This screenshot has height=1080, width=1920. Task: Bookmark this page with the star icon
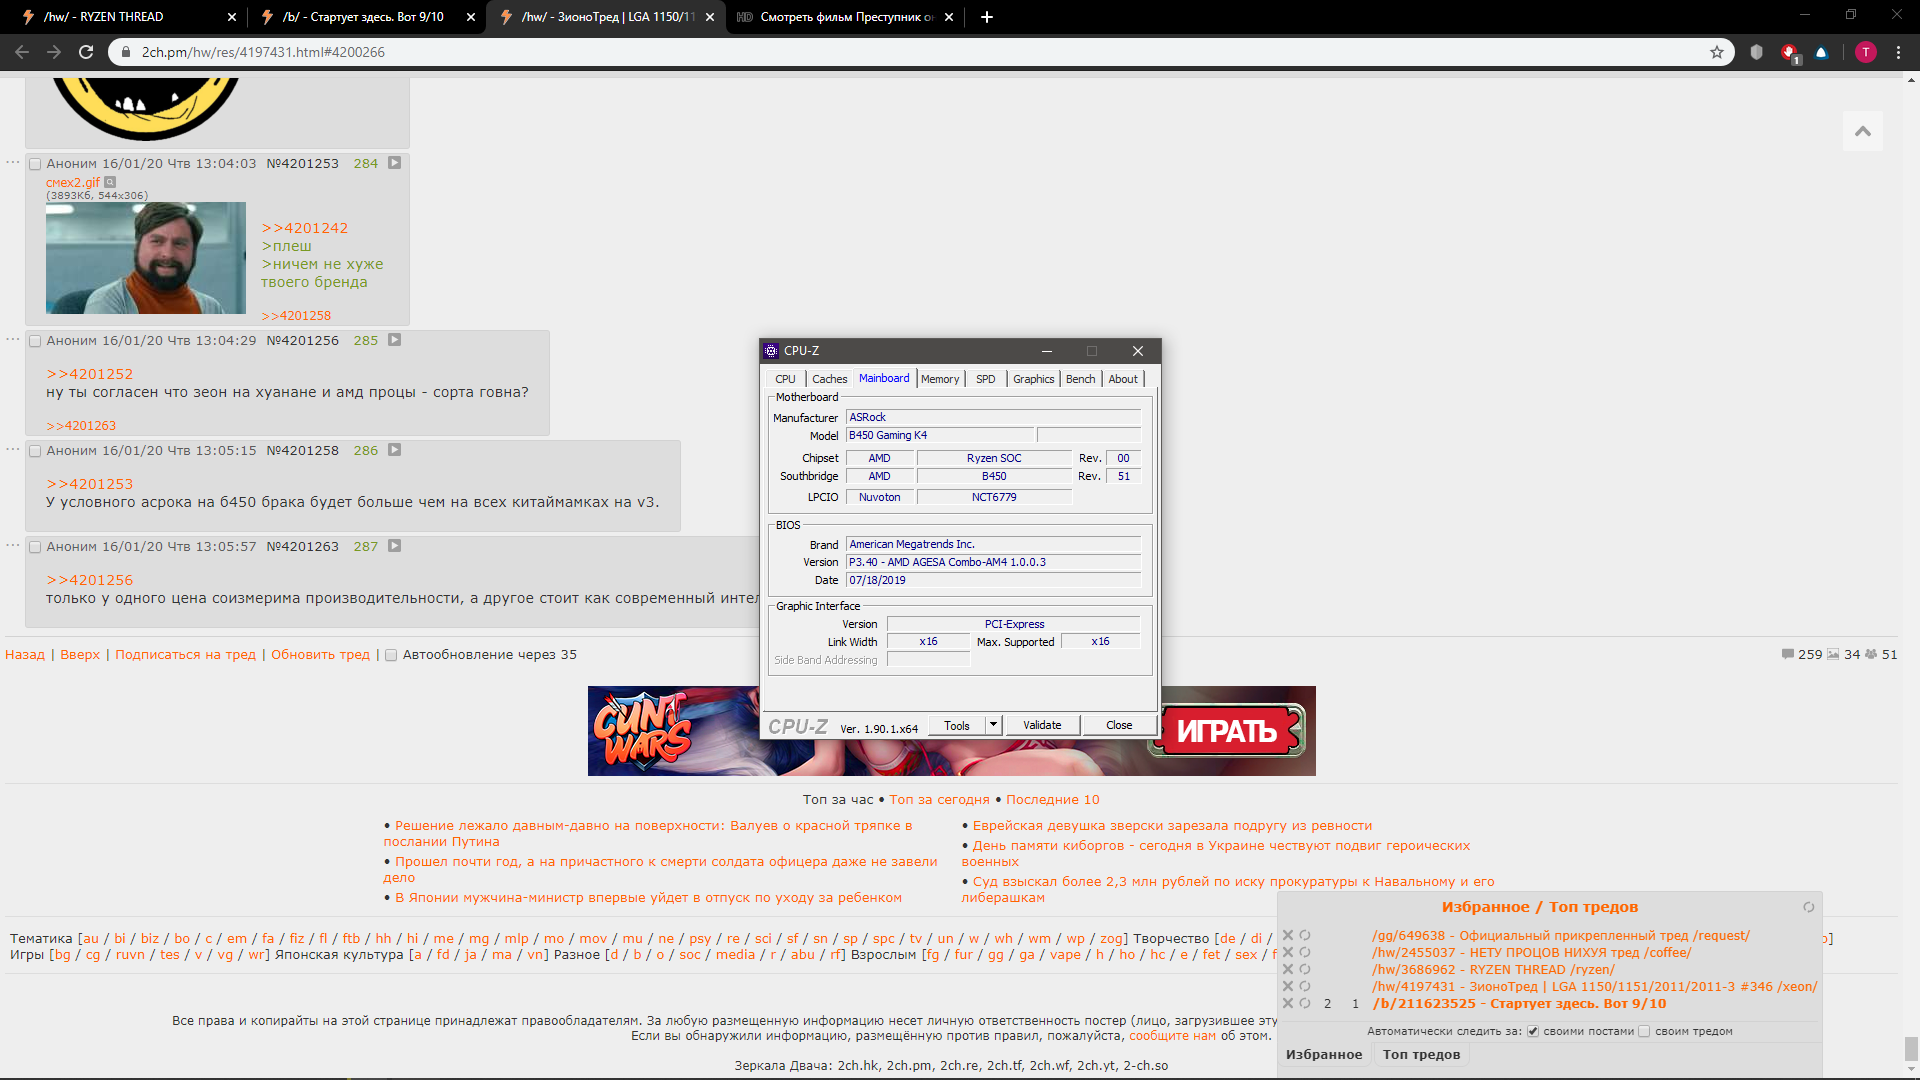tap(1717, 52)
